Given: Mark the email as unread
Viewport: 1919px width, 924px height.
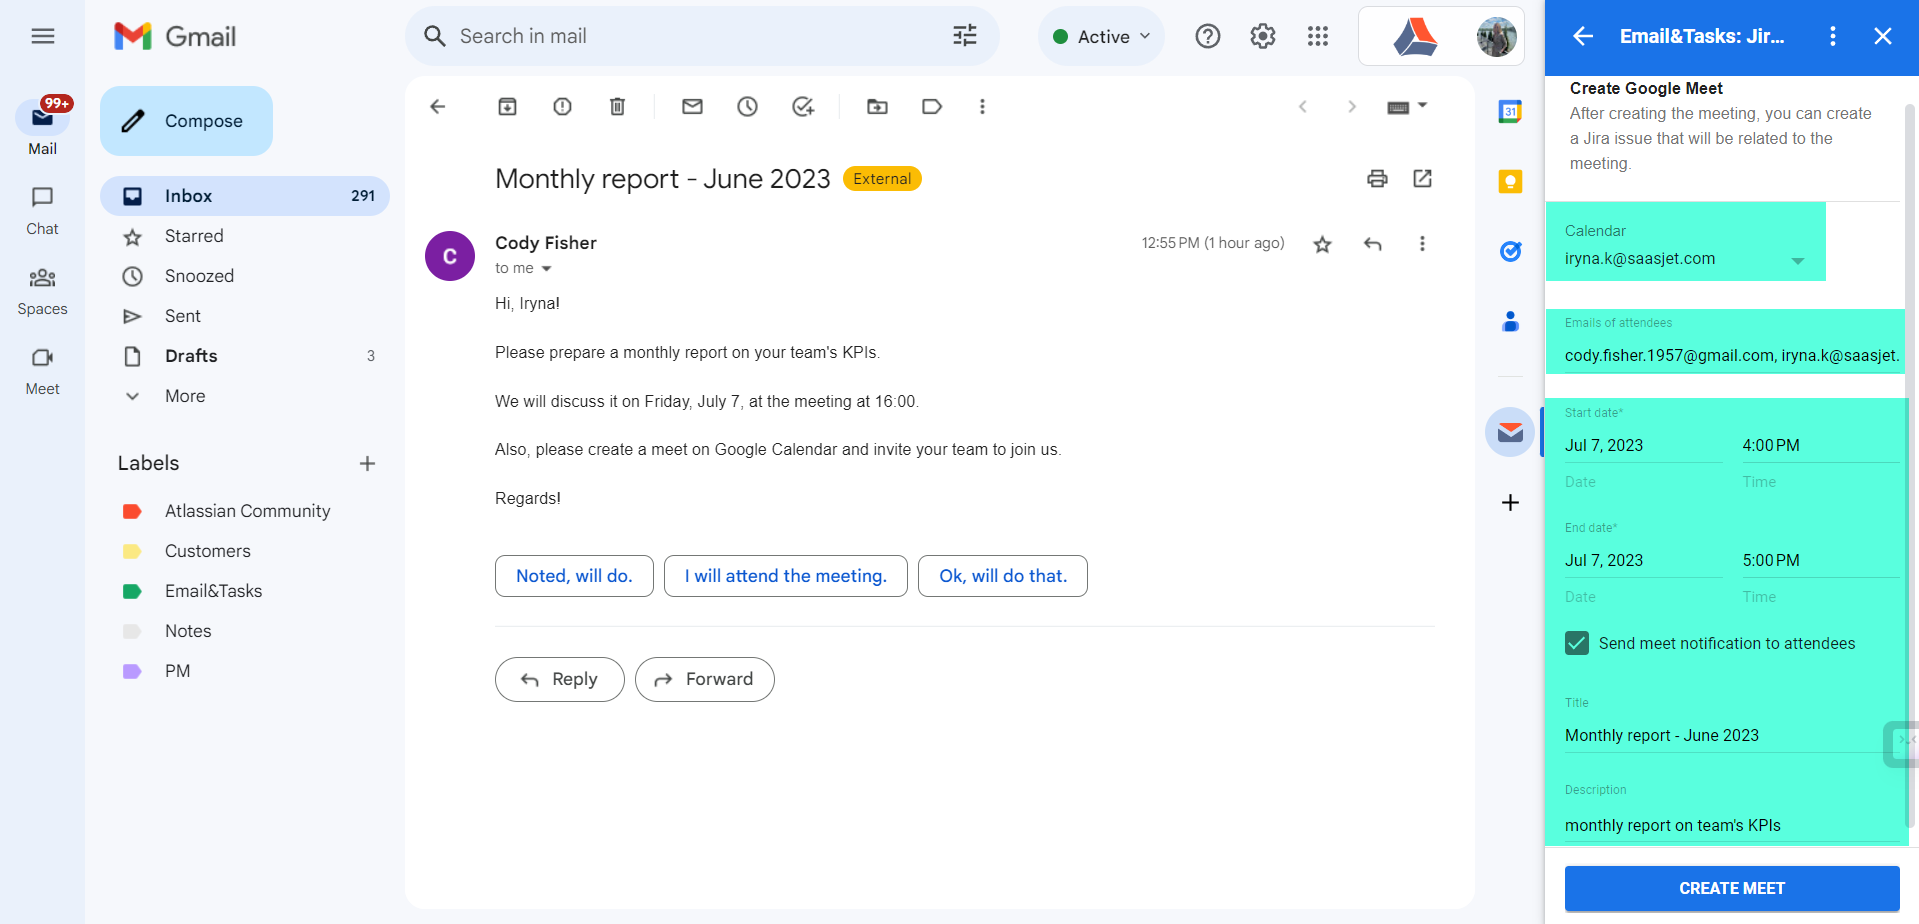Looking at the screenshot, I should pyautogui.click(x=692, y=107).
